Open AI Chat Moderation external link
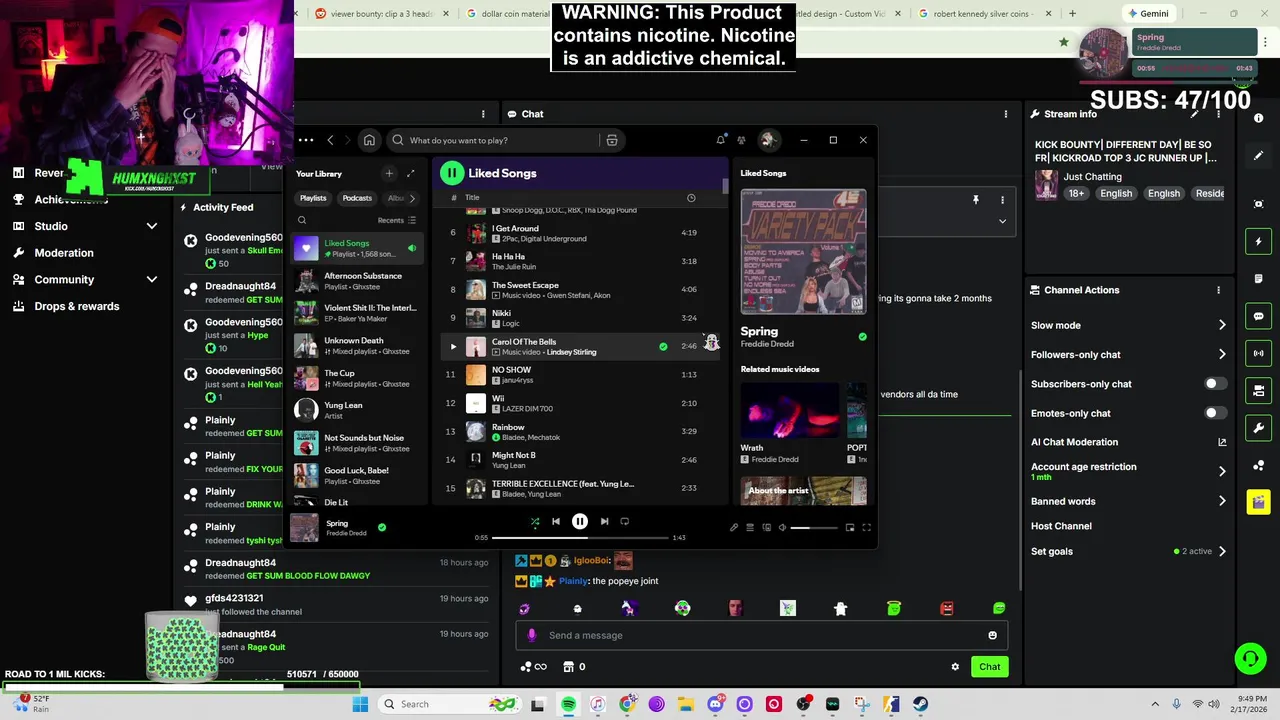The width and height of the screenshot is (1280, 720). pos(1222,442)
